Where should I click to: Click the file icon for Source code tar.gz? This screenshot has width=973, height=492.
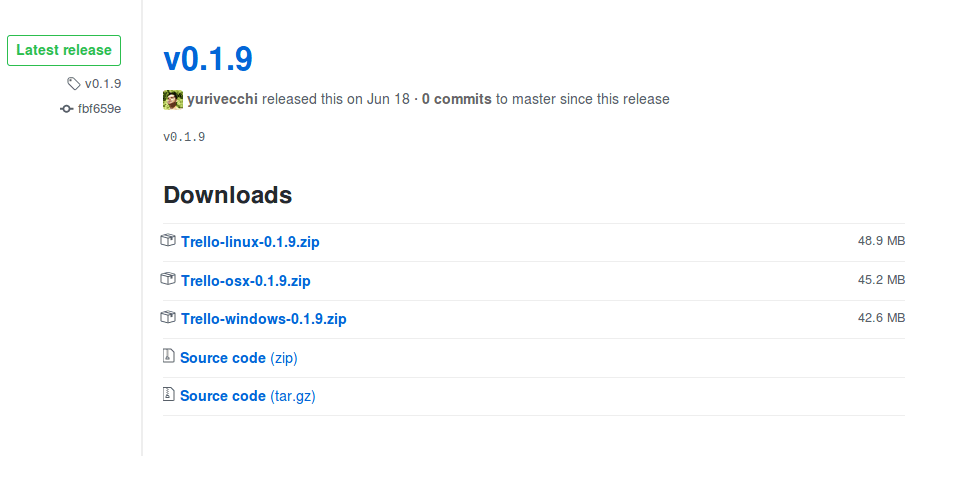[168, 395]
